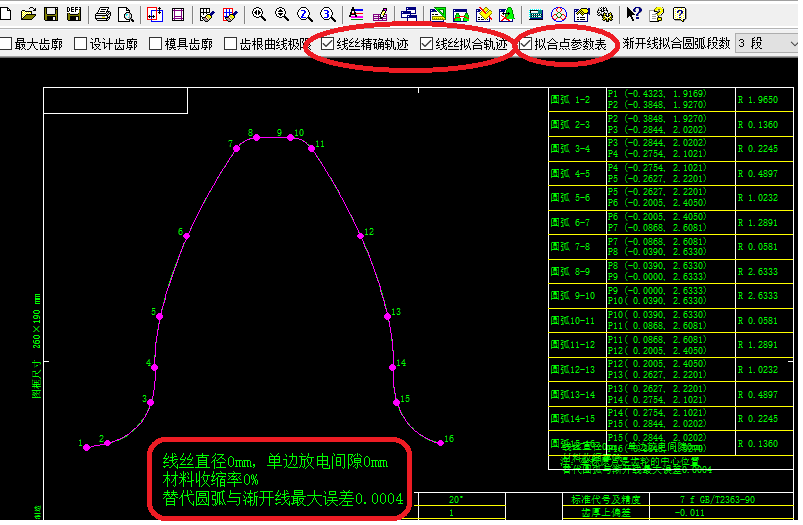803x525 pixels.
Task: Click fitting point 9 at the tooth tip
Action: tap(279, 133)
